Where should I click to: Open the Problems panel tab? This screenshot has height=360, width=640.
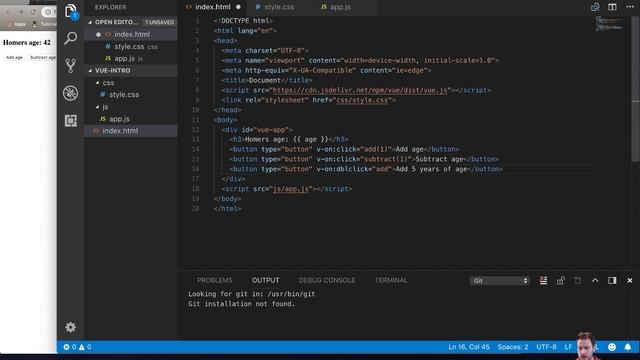(x=214, y=280)
